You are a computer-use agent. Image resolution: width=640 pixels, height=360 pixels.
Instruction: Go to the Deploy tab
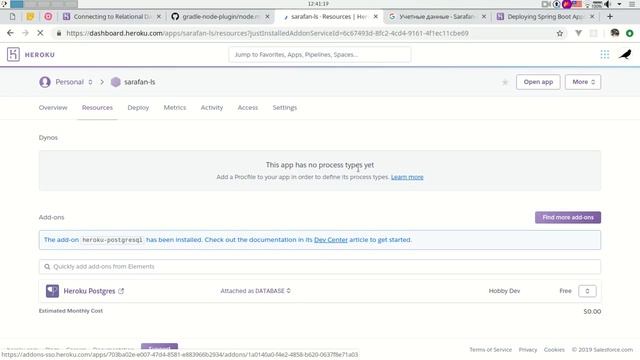tap(138, 108)
